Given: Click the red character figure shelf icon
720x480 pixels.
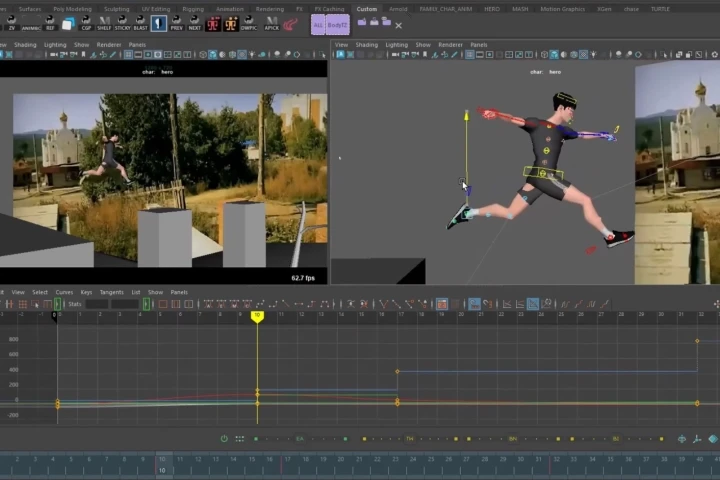Looking at the screenshot, I should pos(213,23).
